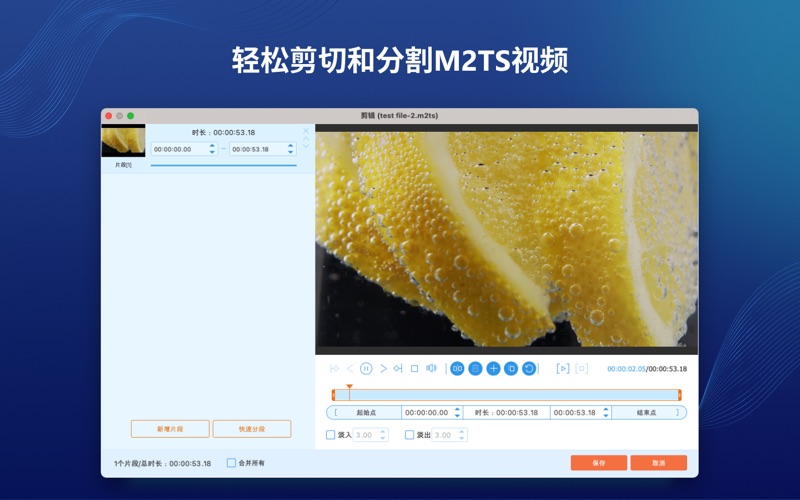Click the blue copy segment icon
The height and width of the screenshot is (500, 800).
click(x=511, y=369)
